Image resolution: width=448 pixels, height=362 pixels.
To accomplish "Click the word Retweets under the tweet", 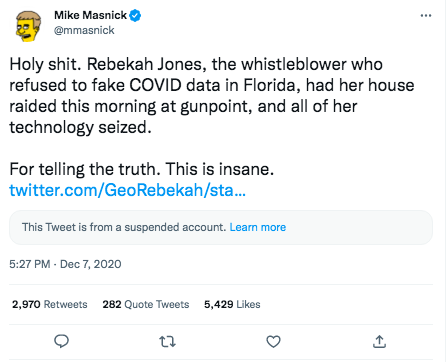I will click(x=66, y=304).
